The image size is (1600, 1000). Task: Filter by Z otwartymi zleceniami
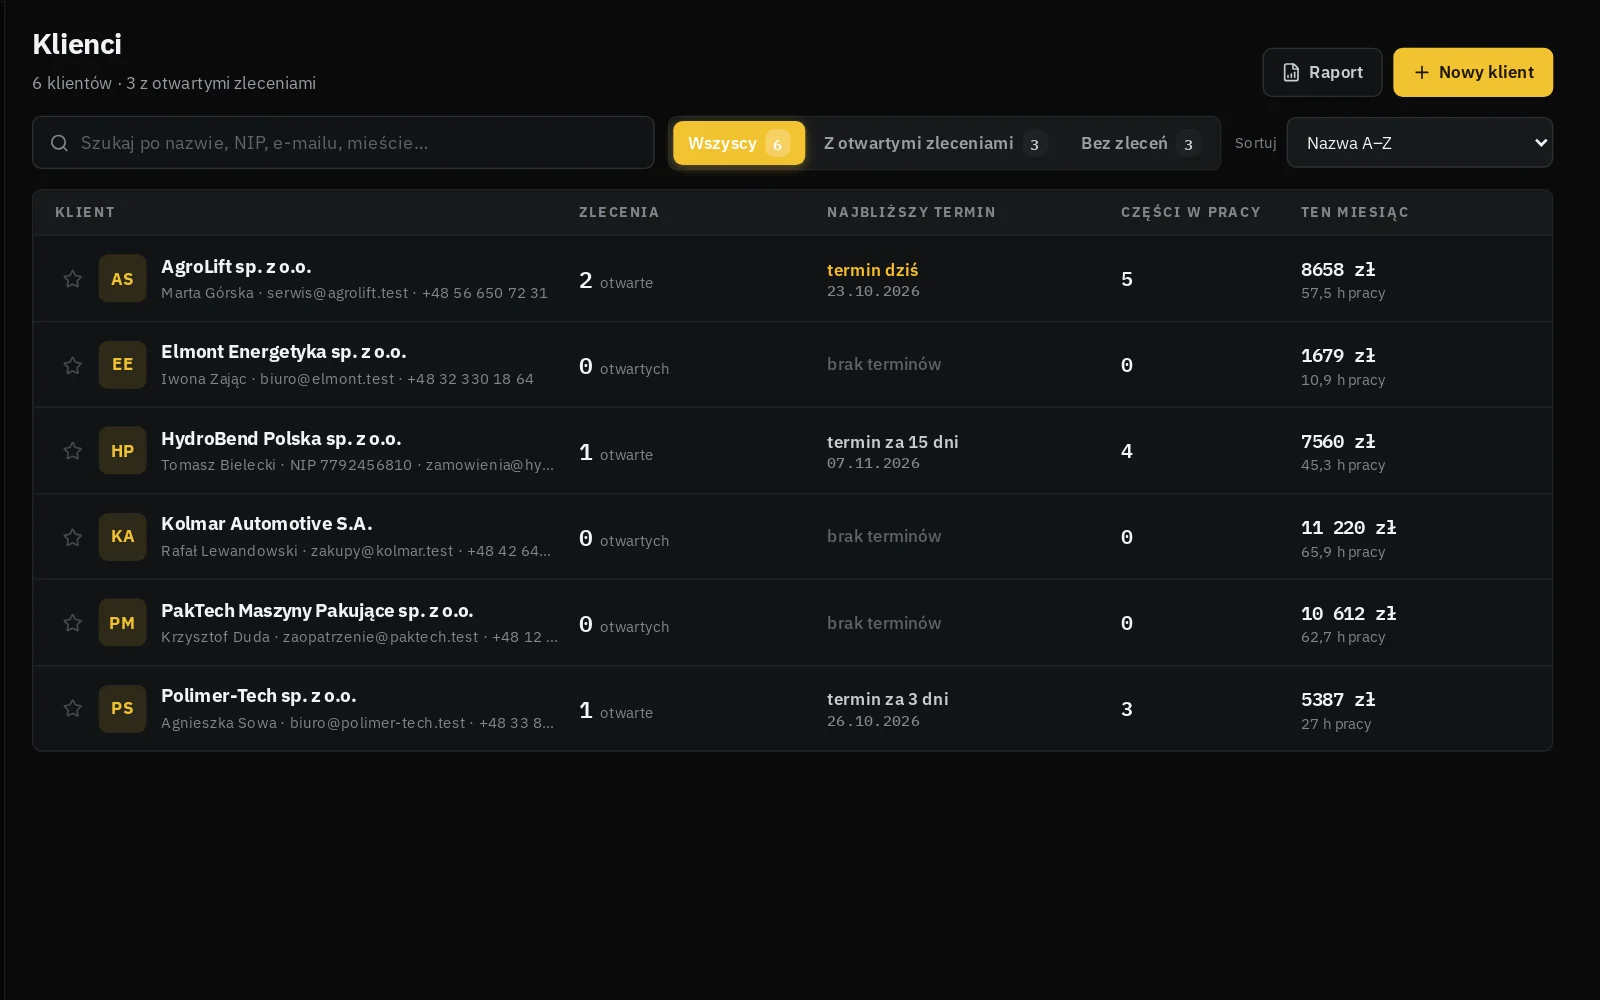point(935,143)
